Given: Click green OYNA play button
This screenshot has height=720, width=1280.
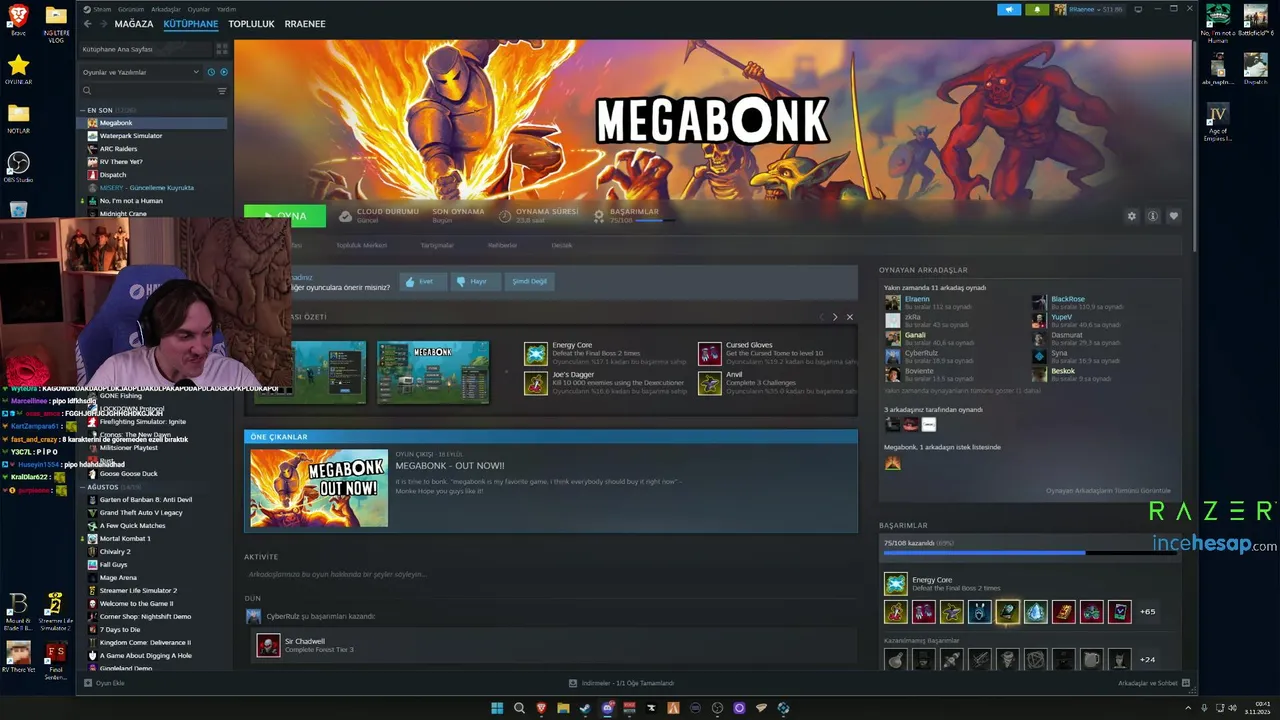Looking at the screenshot, I should [x=285, y=216].
